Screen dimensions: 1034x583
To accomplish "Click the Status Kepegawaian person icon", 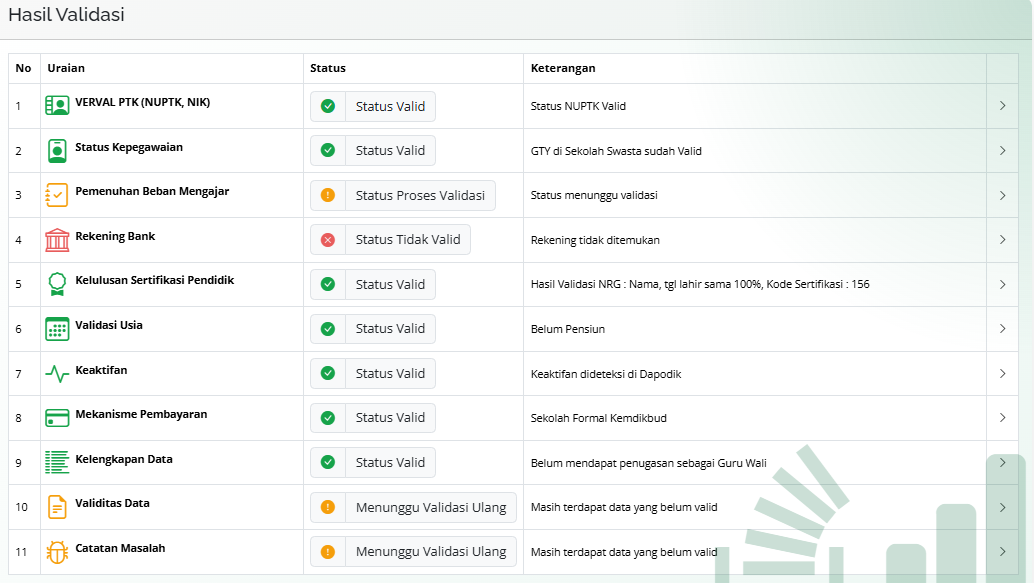I will coord(57,151).
